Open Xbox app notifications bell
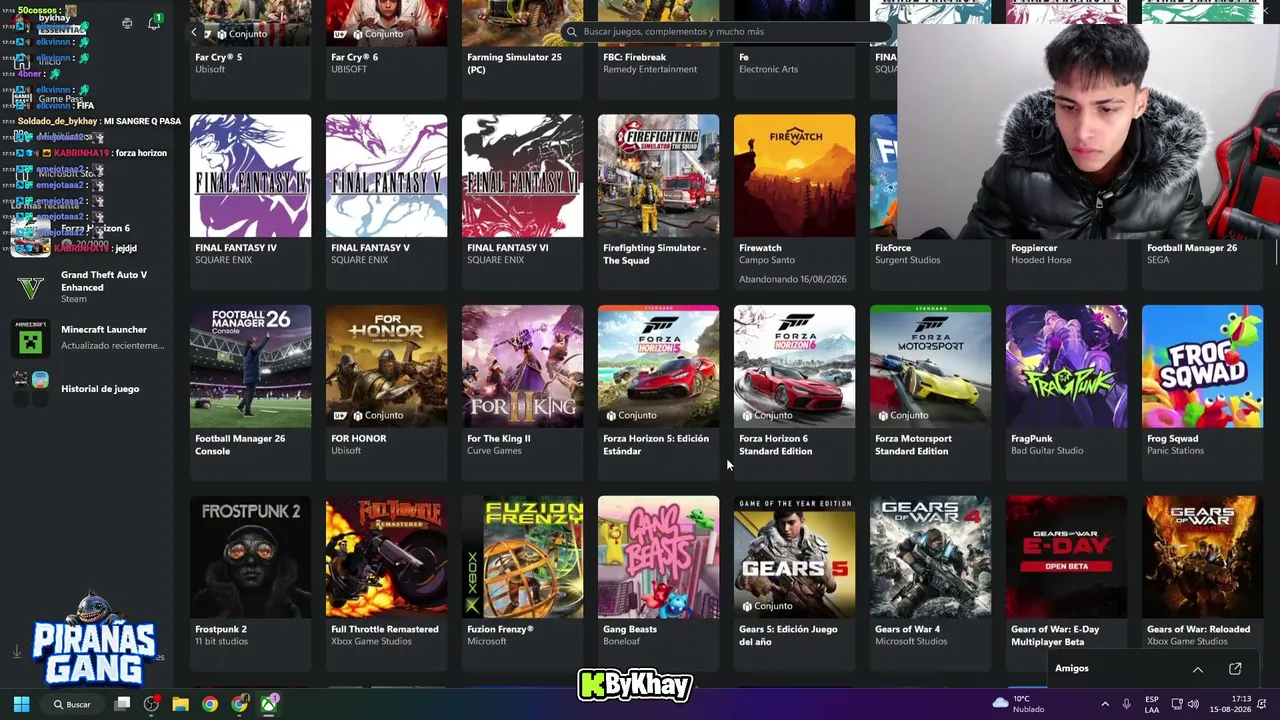1280x720 pixels. click(x=154, y=23)
